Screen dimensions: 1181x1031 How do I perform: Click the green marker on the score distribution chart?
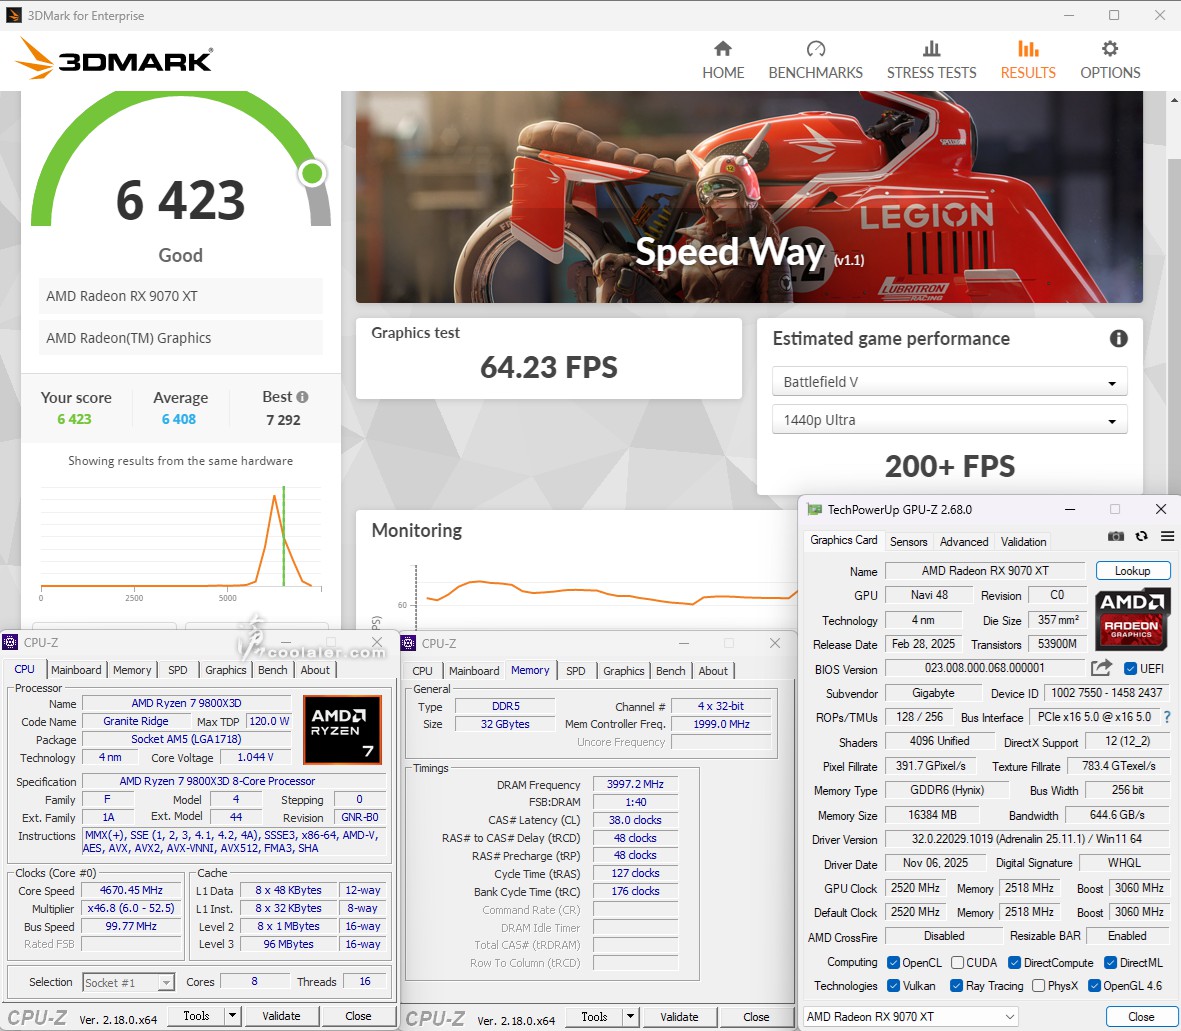(283, 536)
